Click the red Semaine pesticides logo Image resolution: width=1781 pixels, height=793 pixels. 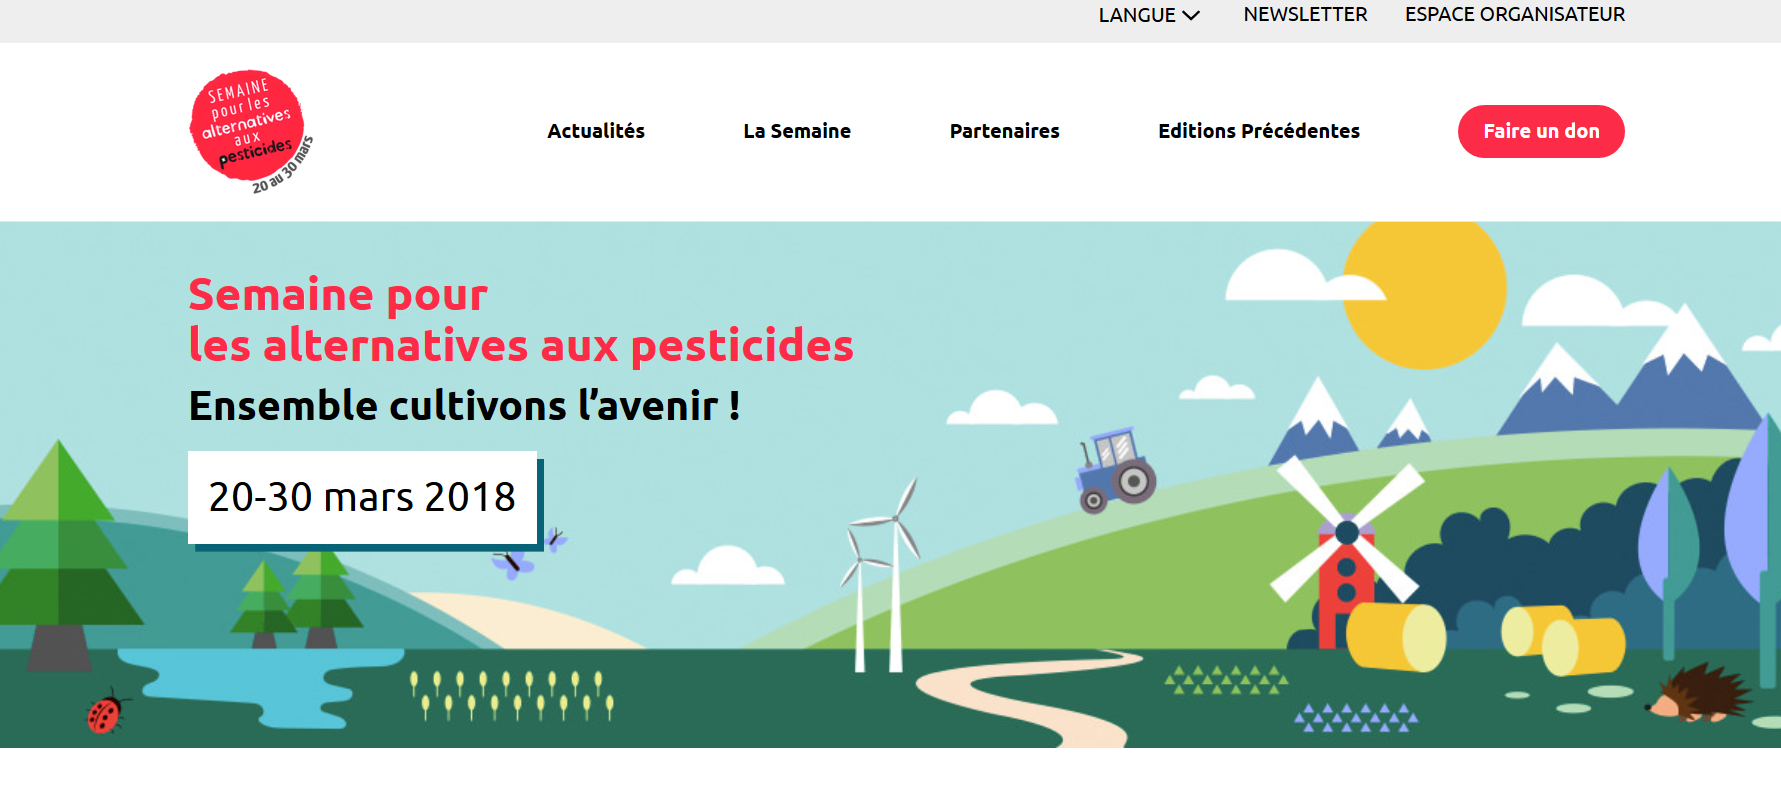click(x=251, y=131)
